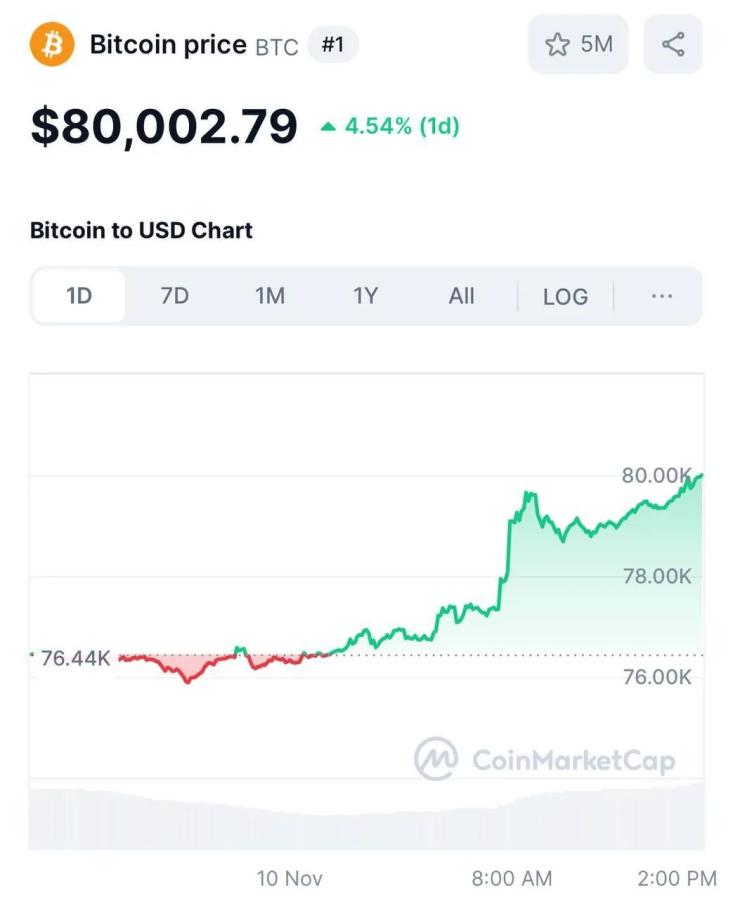Open the three-dots more chart options
The width and height of the screenshot is (733, 900).
click(x=662, y=296)
